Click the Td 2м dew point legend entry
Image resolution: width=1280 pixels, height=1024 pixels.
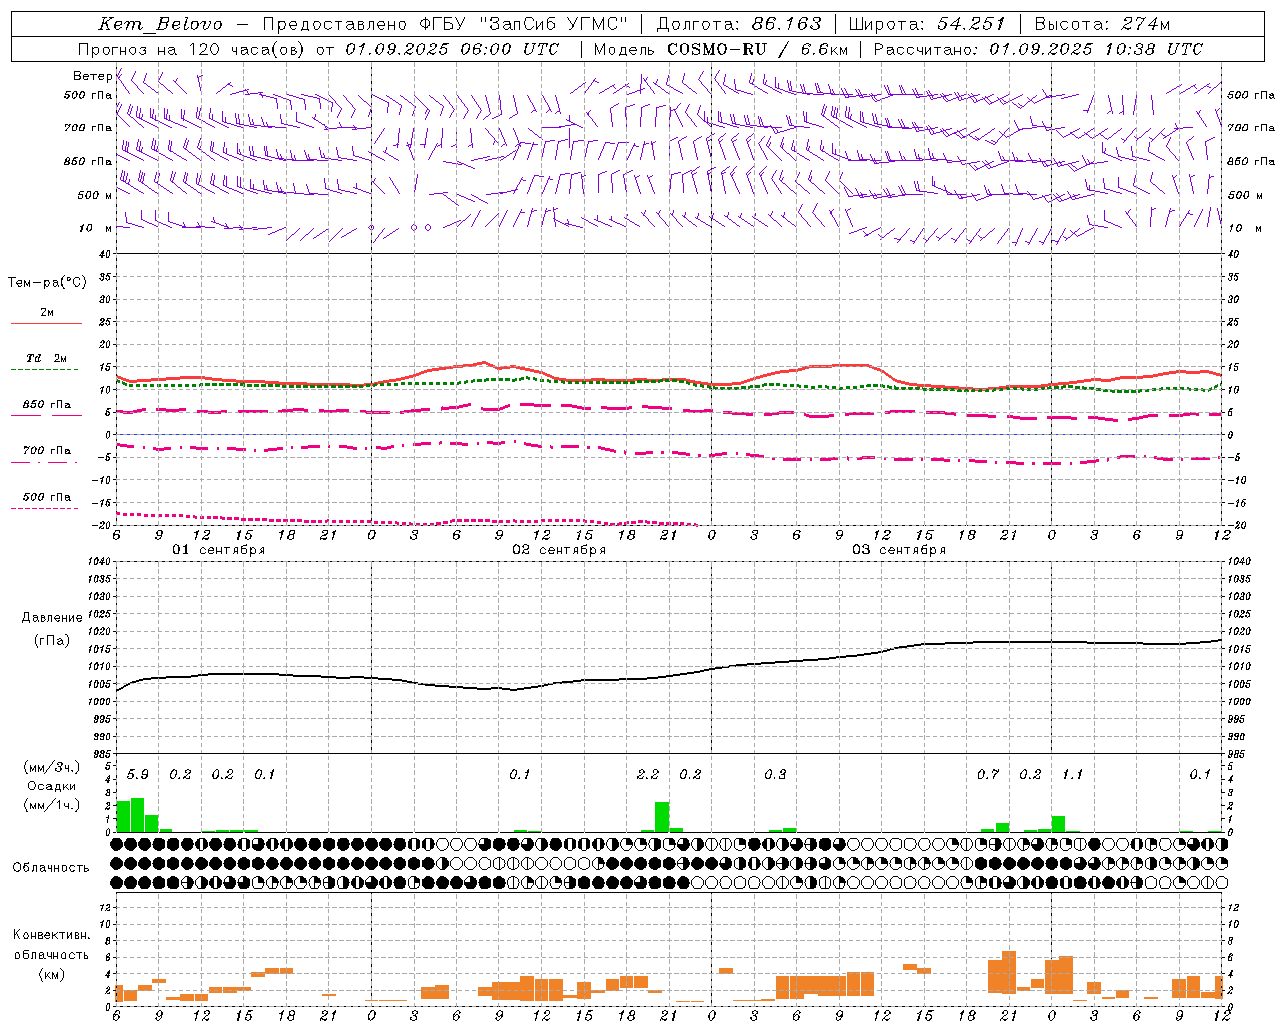(46, 358)
